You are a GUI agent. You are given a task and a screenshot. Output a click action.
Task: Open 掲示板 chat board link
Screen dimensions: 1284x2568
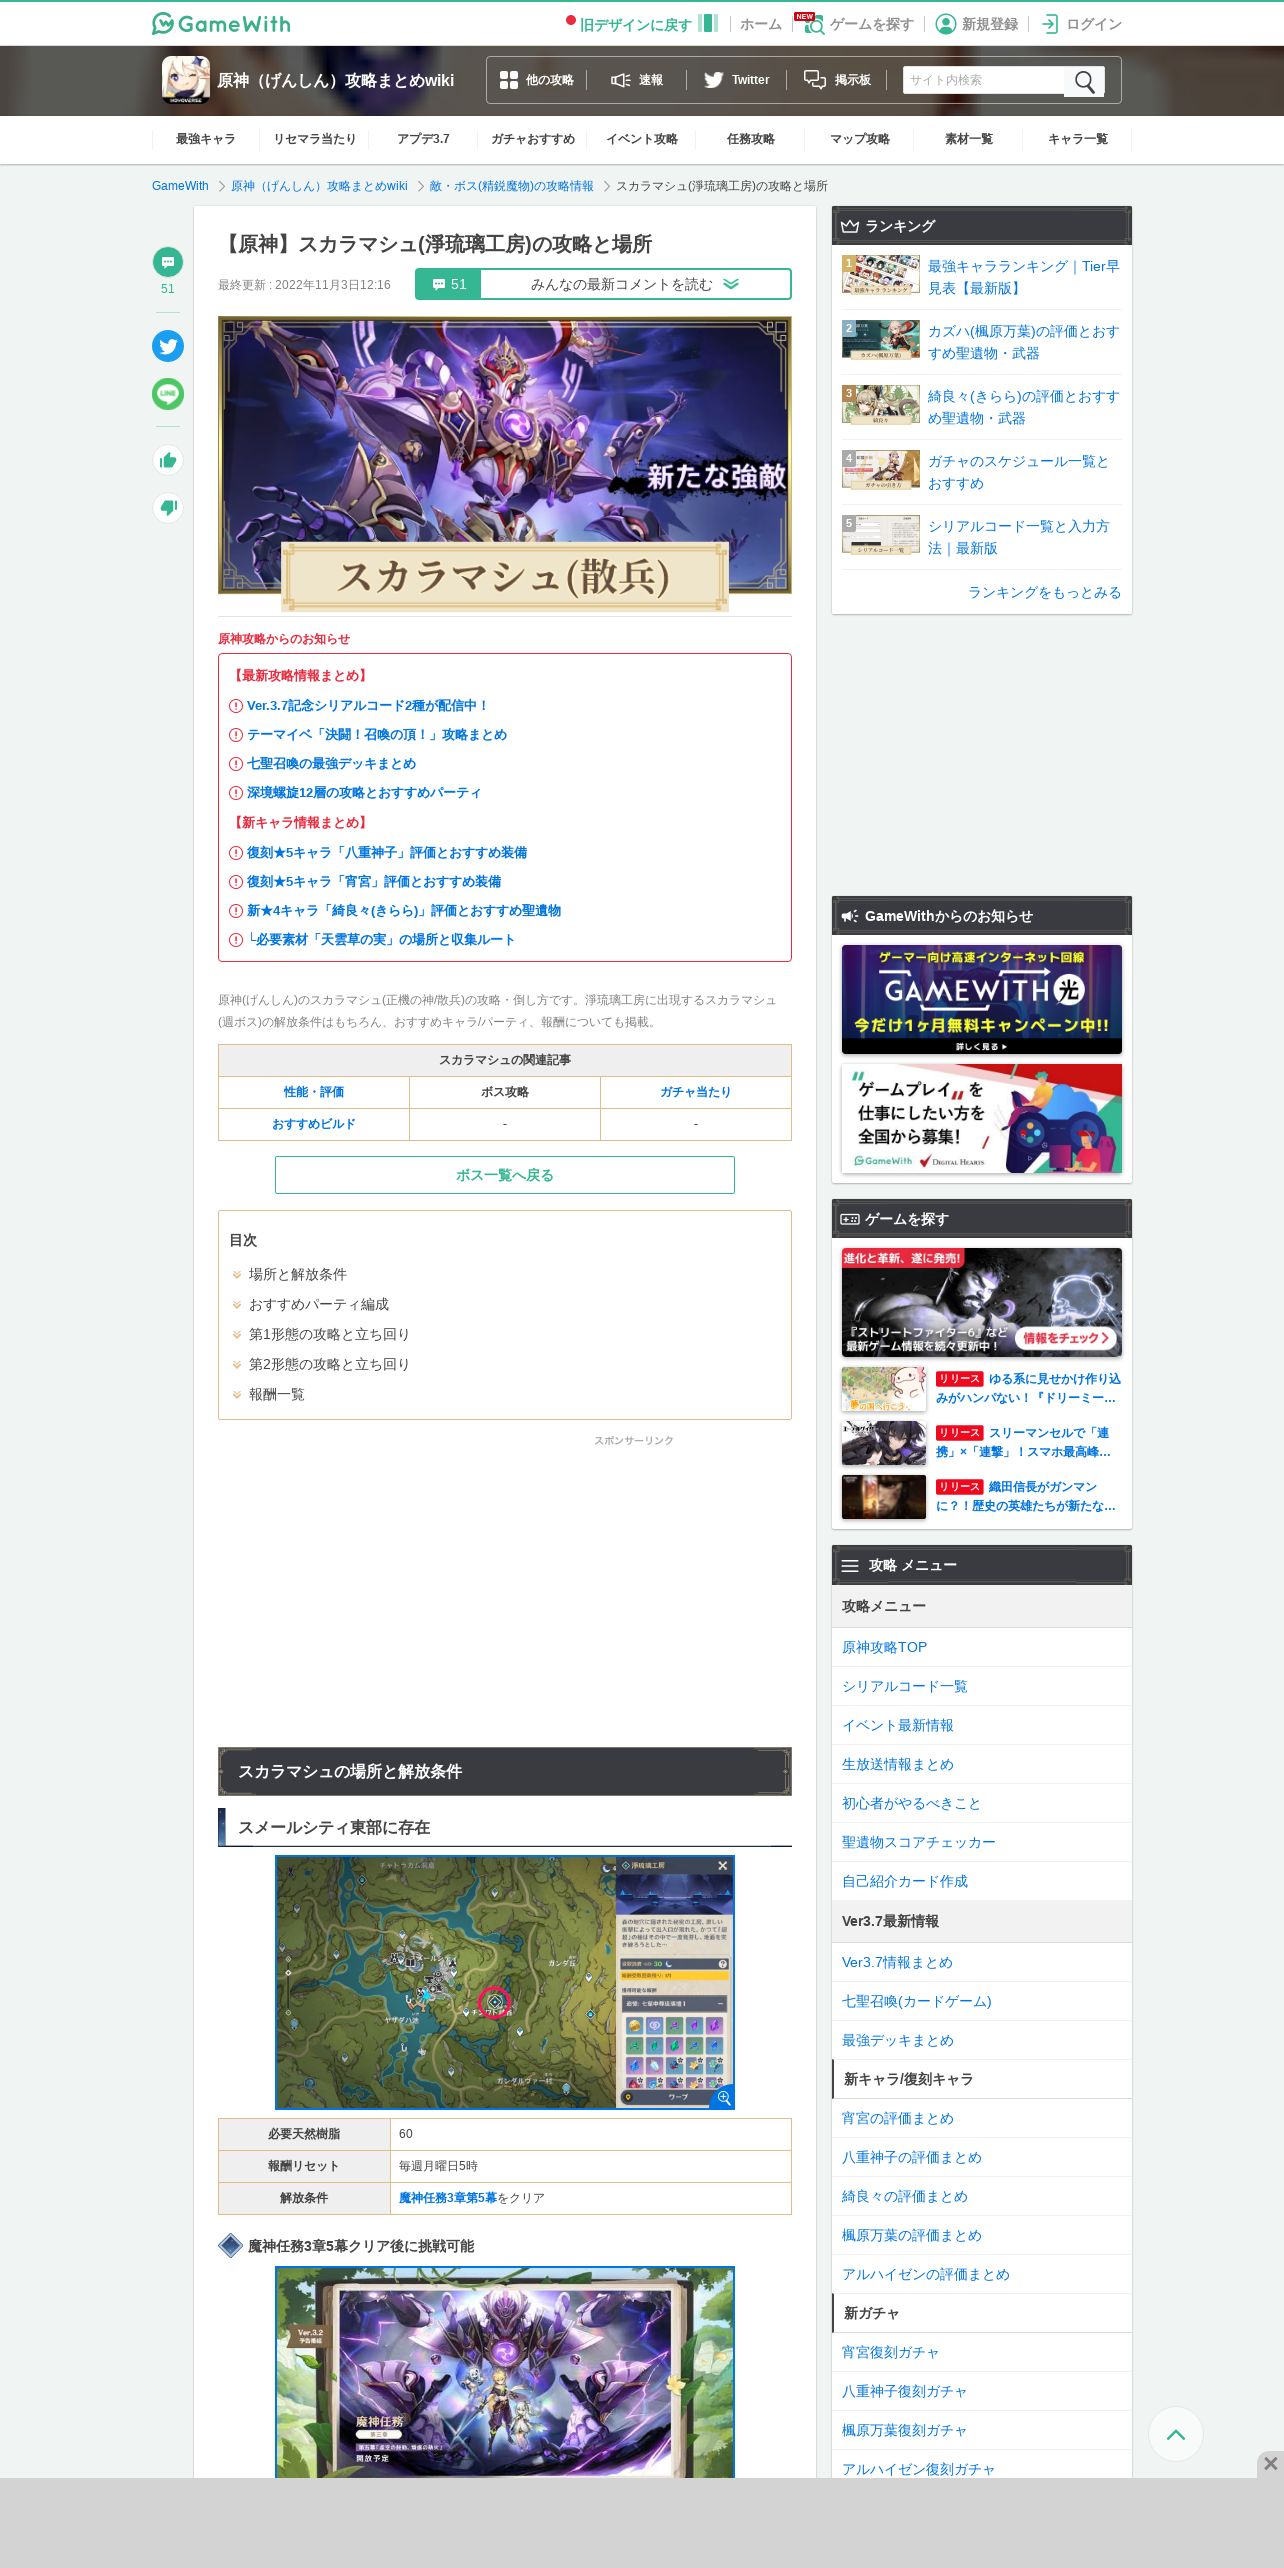pos(837,80)
